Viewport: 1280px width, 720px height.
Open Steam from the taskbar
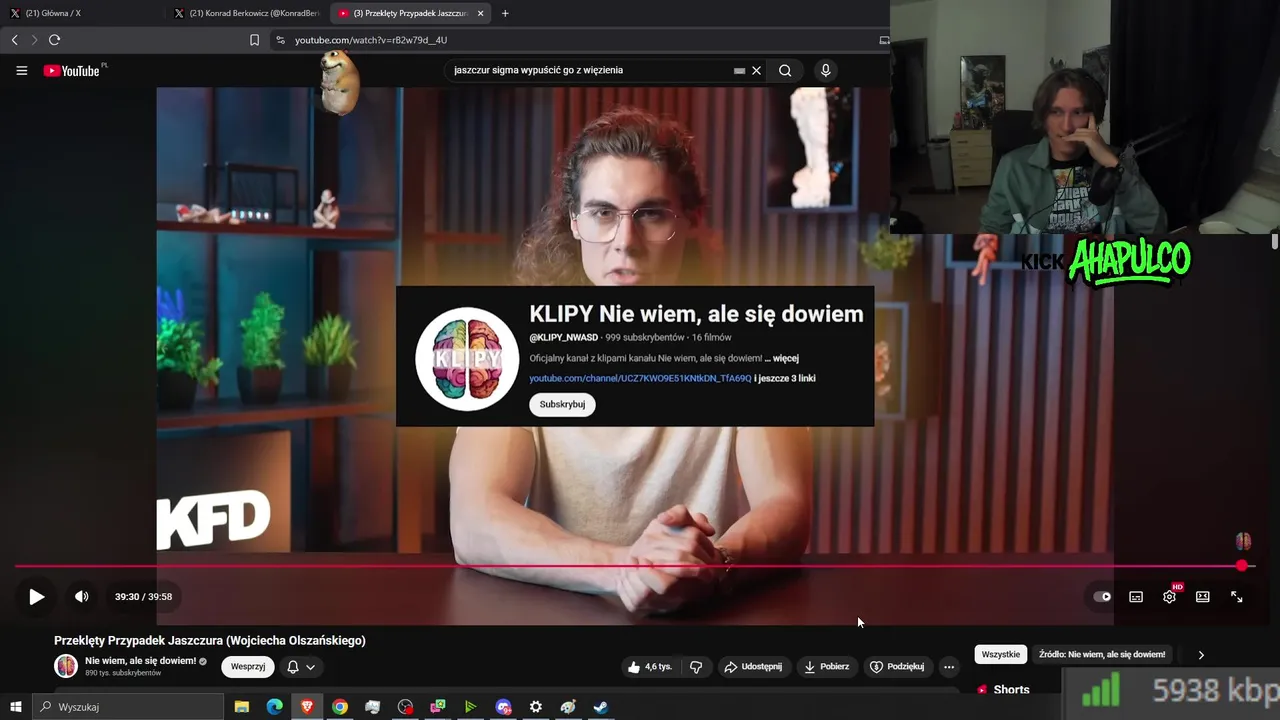pos(601,707)
